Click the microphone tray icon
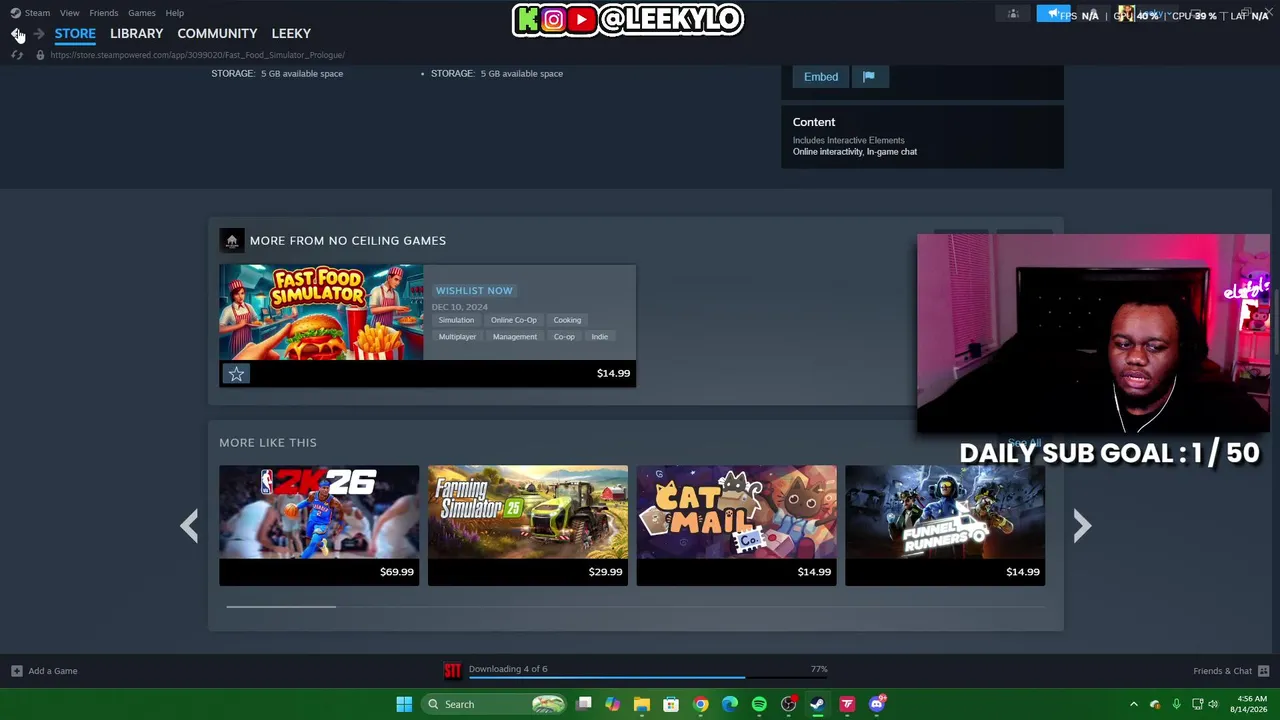The image size is (1280, 720). pyautogui.click(x=1177, y=704)
